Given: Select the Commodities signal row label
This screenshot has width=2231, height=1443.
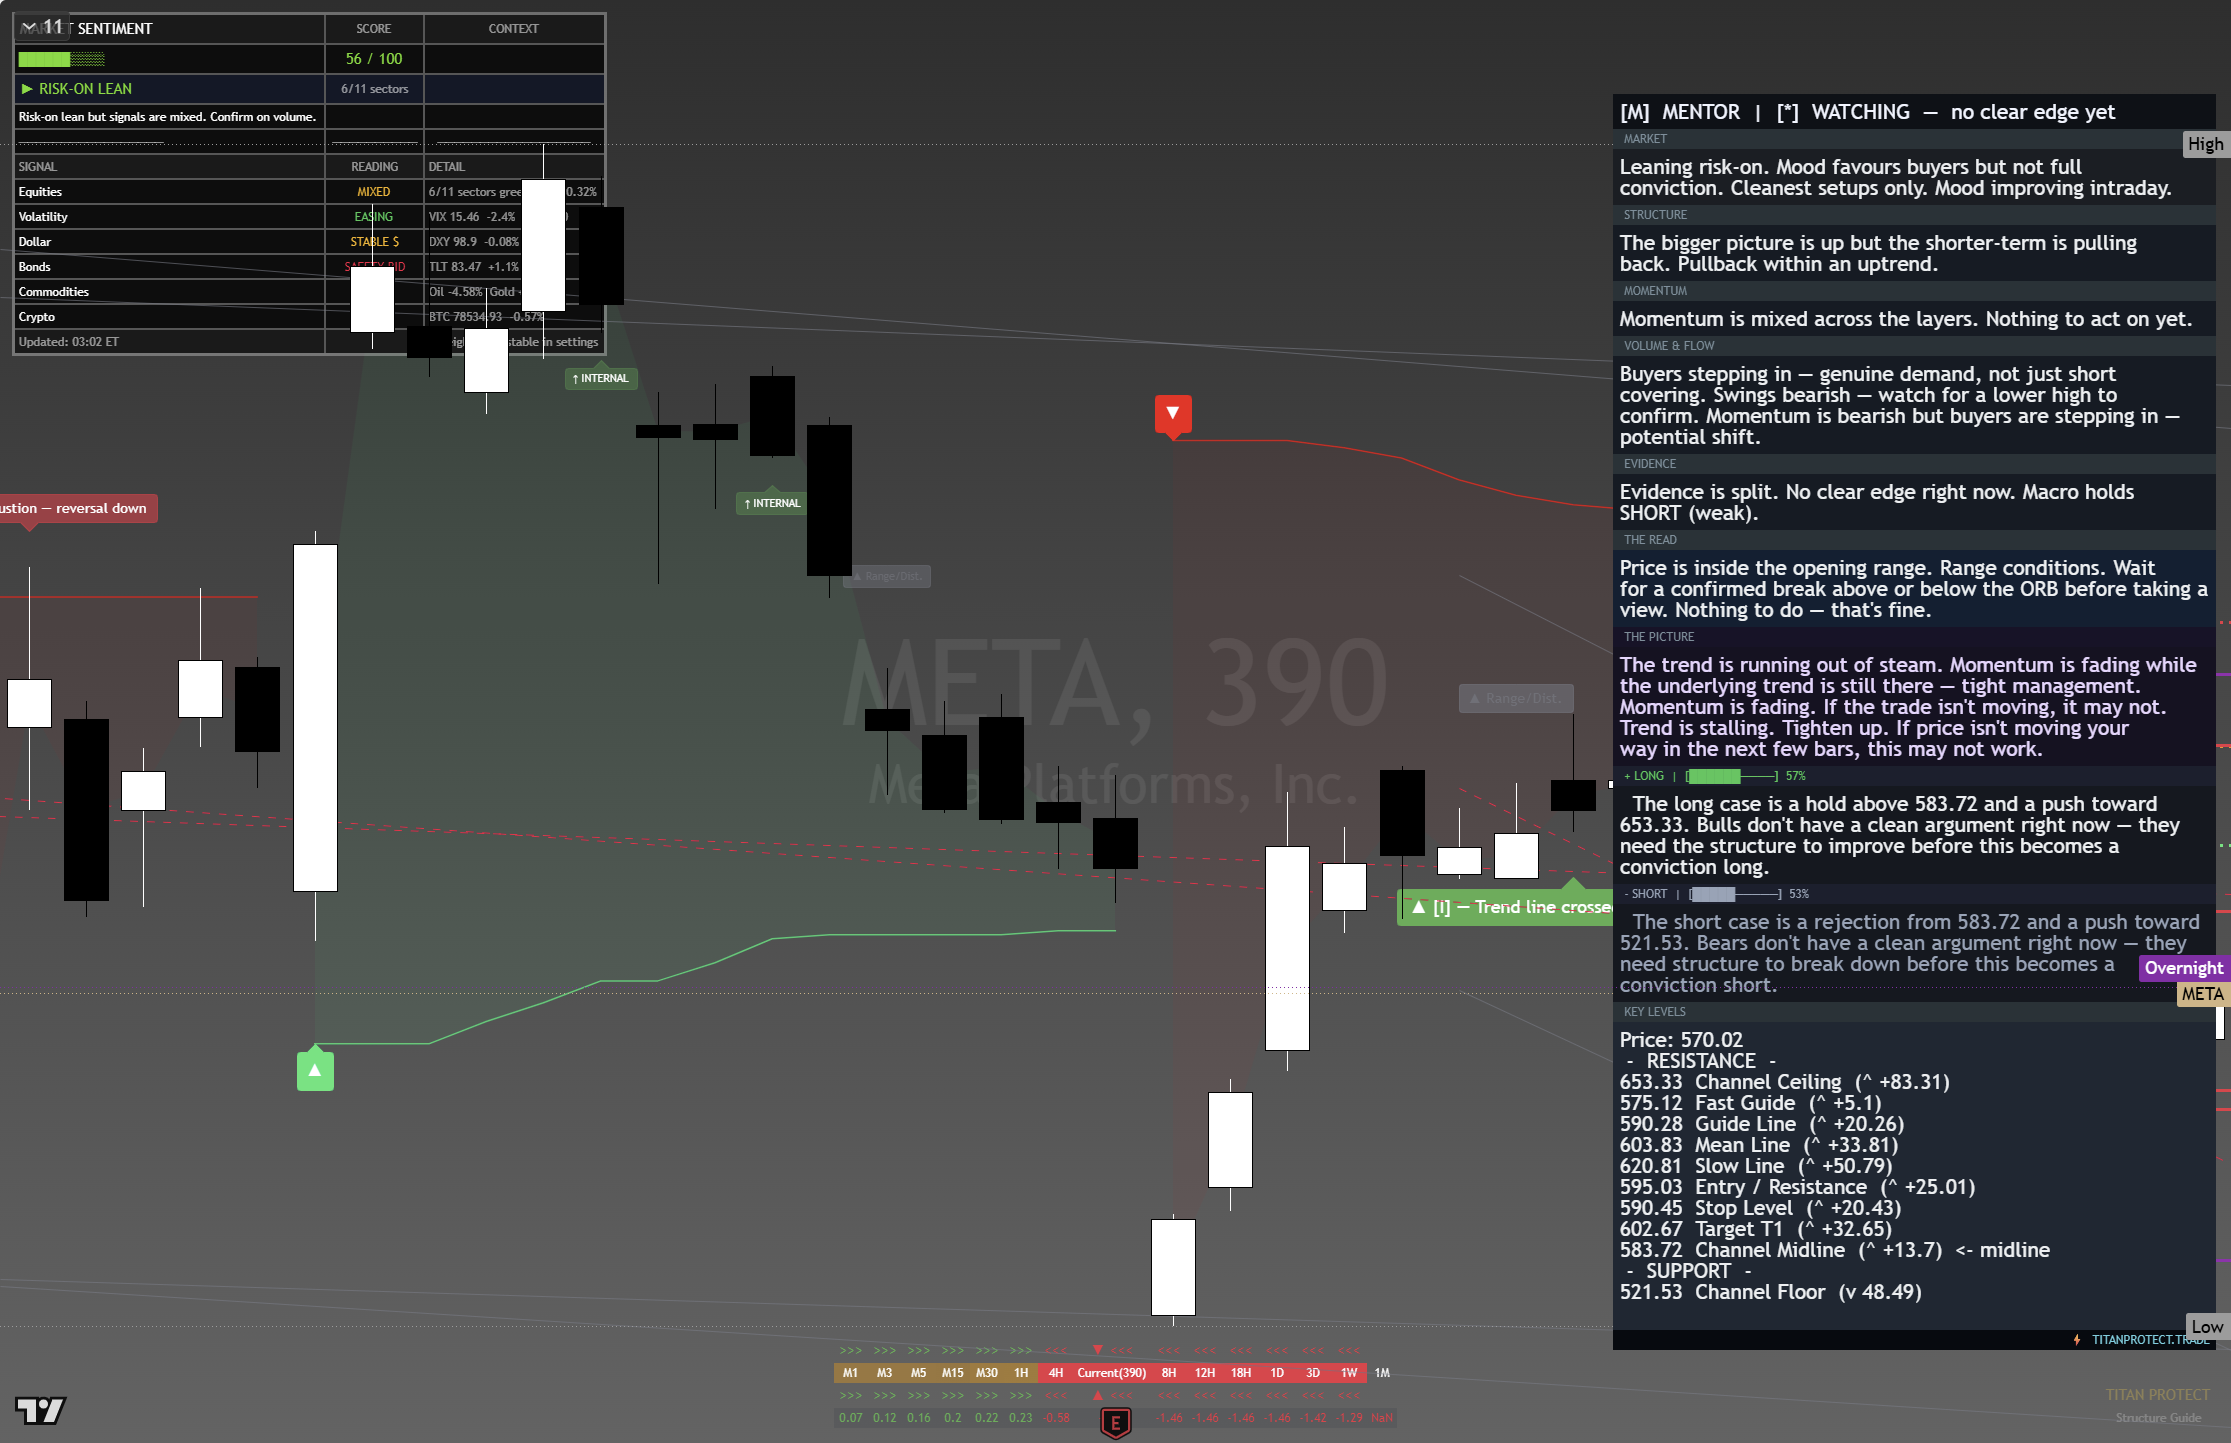Looking at the screenshot, I should click(54, 292).
